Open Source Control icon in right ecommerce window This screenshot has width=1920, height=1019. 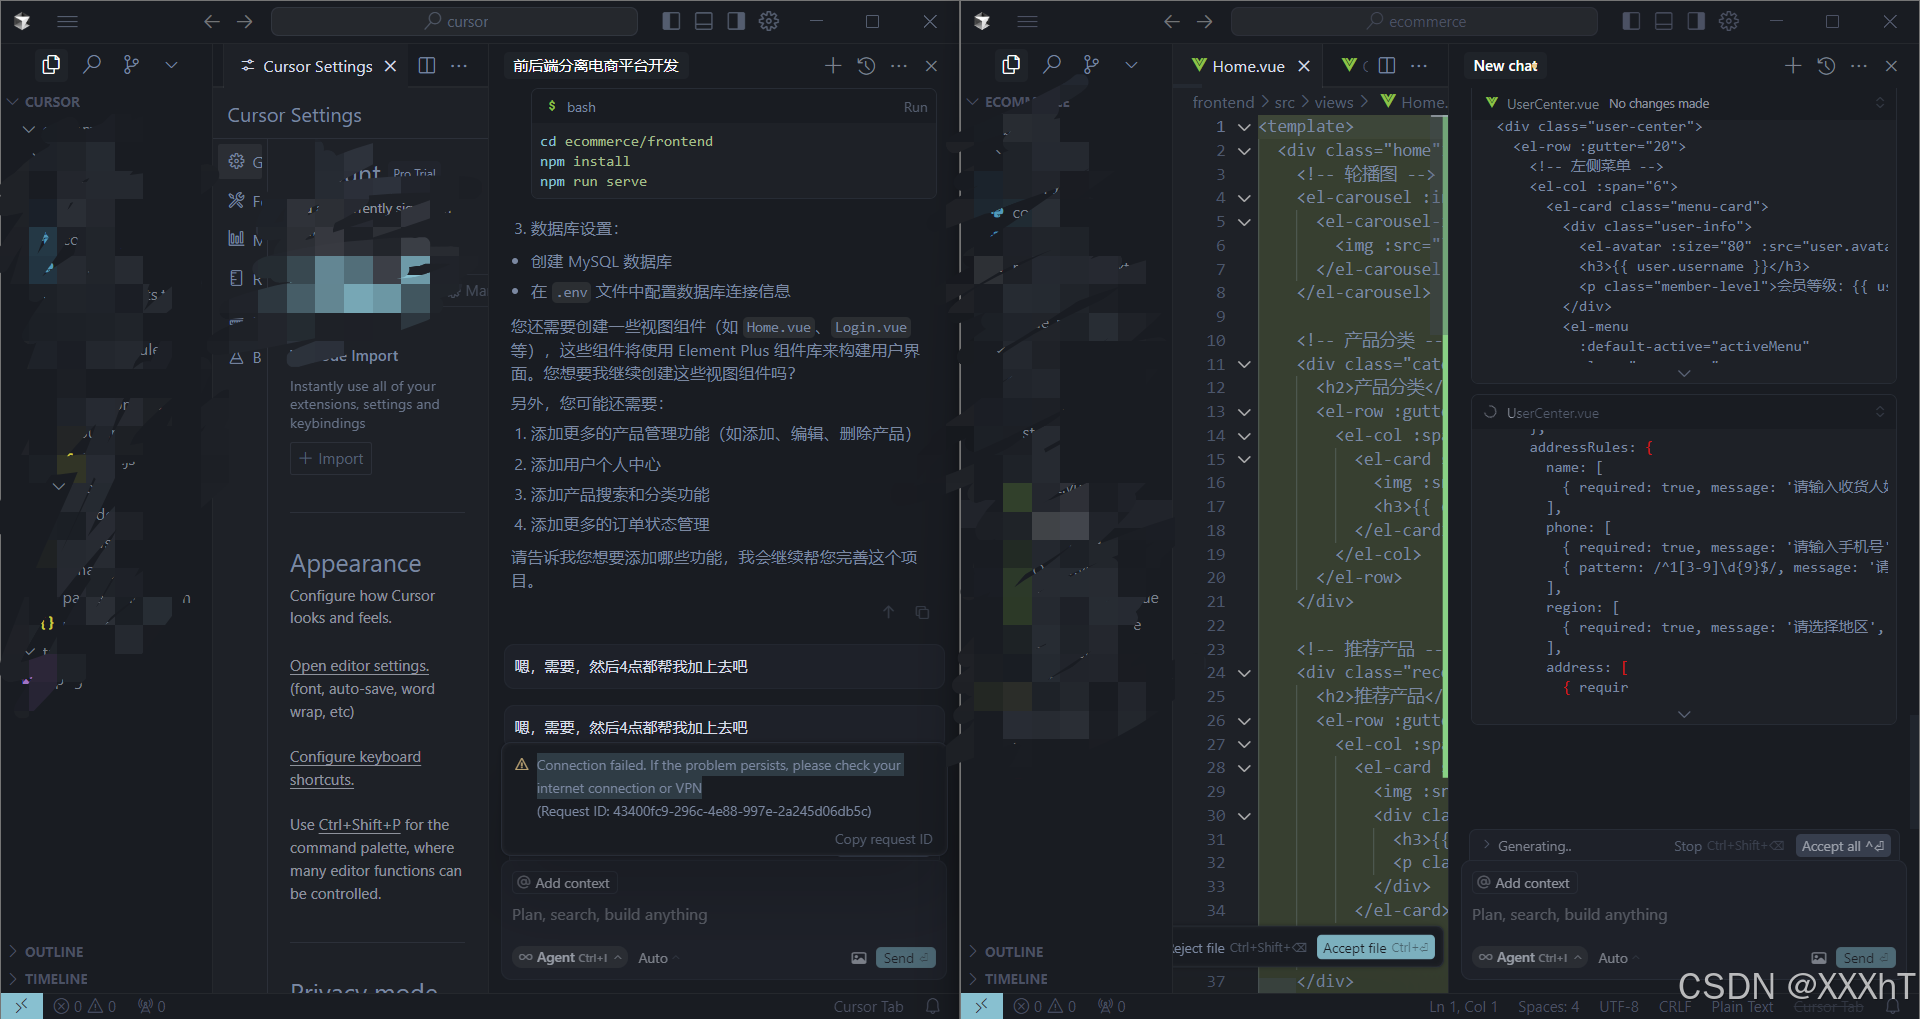click(1091, 65)
